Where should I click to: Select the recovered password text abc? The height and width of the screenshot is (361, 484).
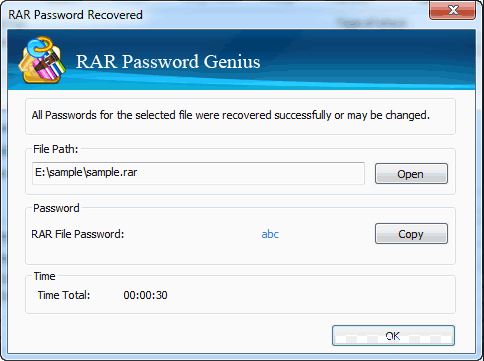coord(270,234)
